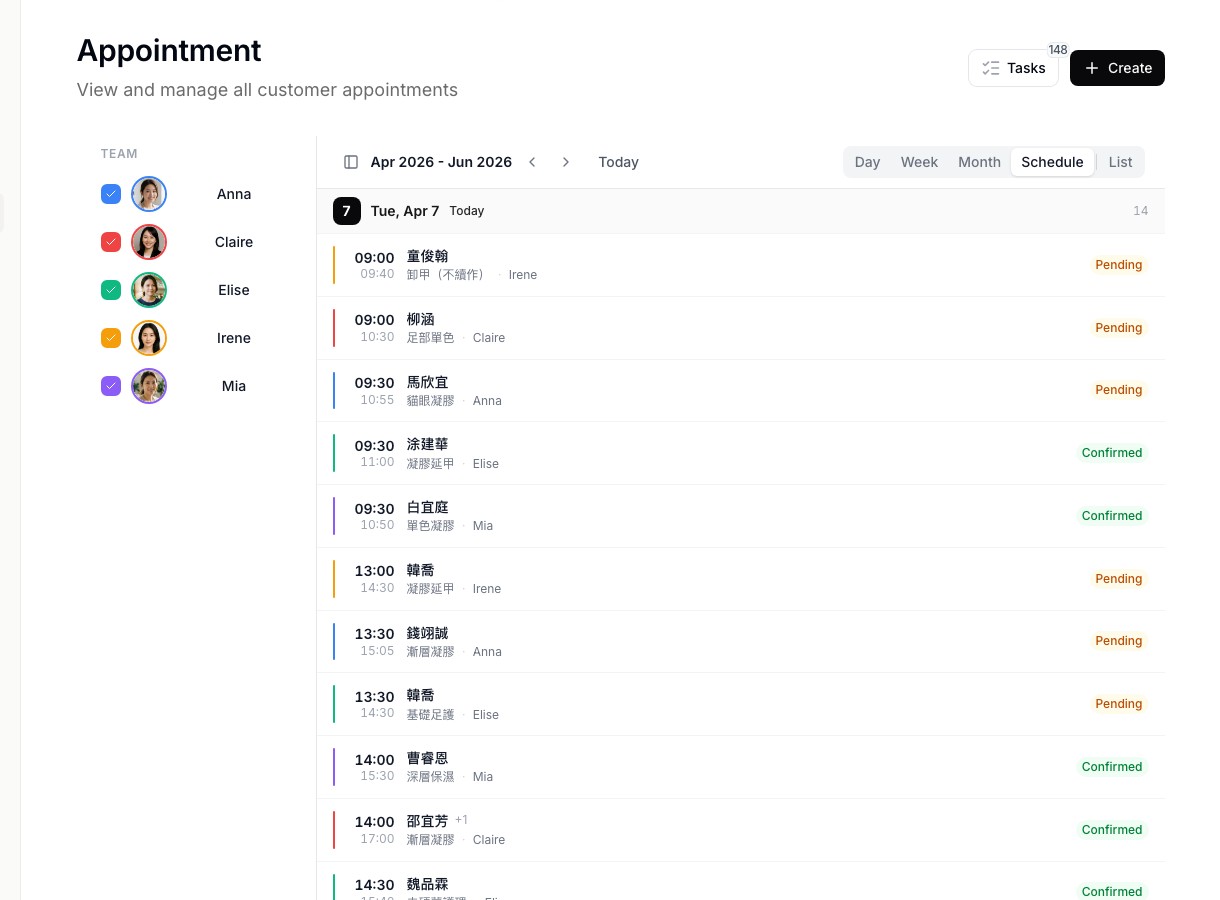Expand the +1 indicator on 邵宜芳's appointment

[461, 819]
